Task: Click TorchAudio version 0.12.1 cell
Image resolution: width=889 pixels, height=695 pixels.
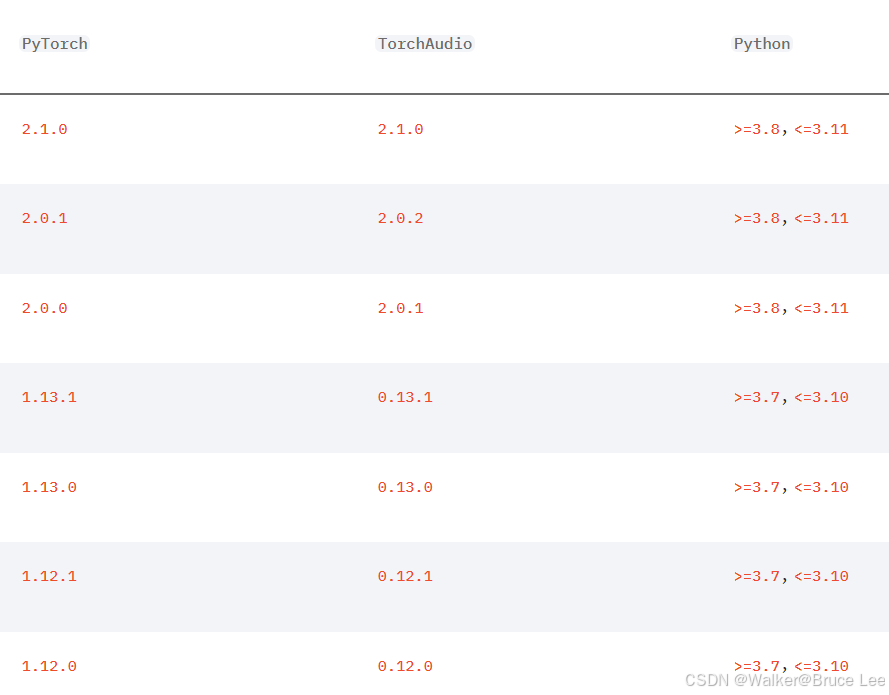Action: (405, 577)
